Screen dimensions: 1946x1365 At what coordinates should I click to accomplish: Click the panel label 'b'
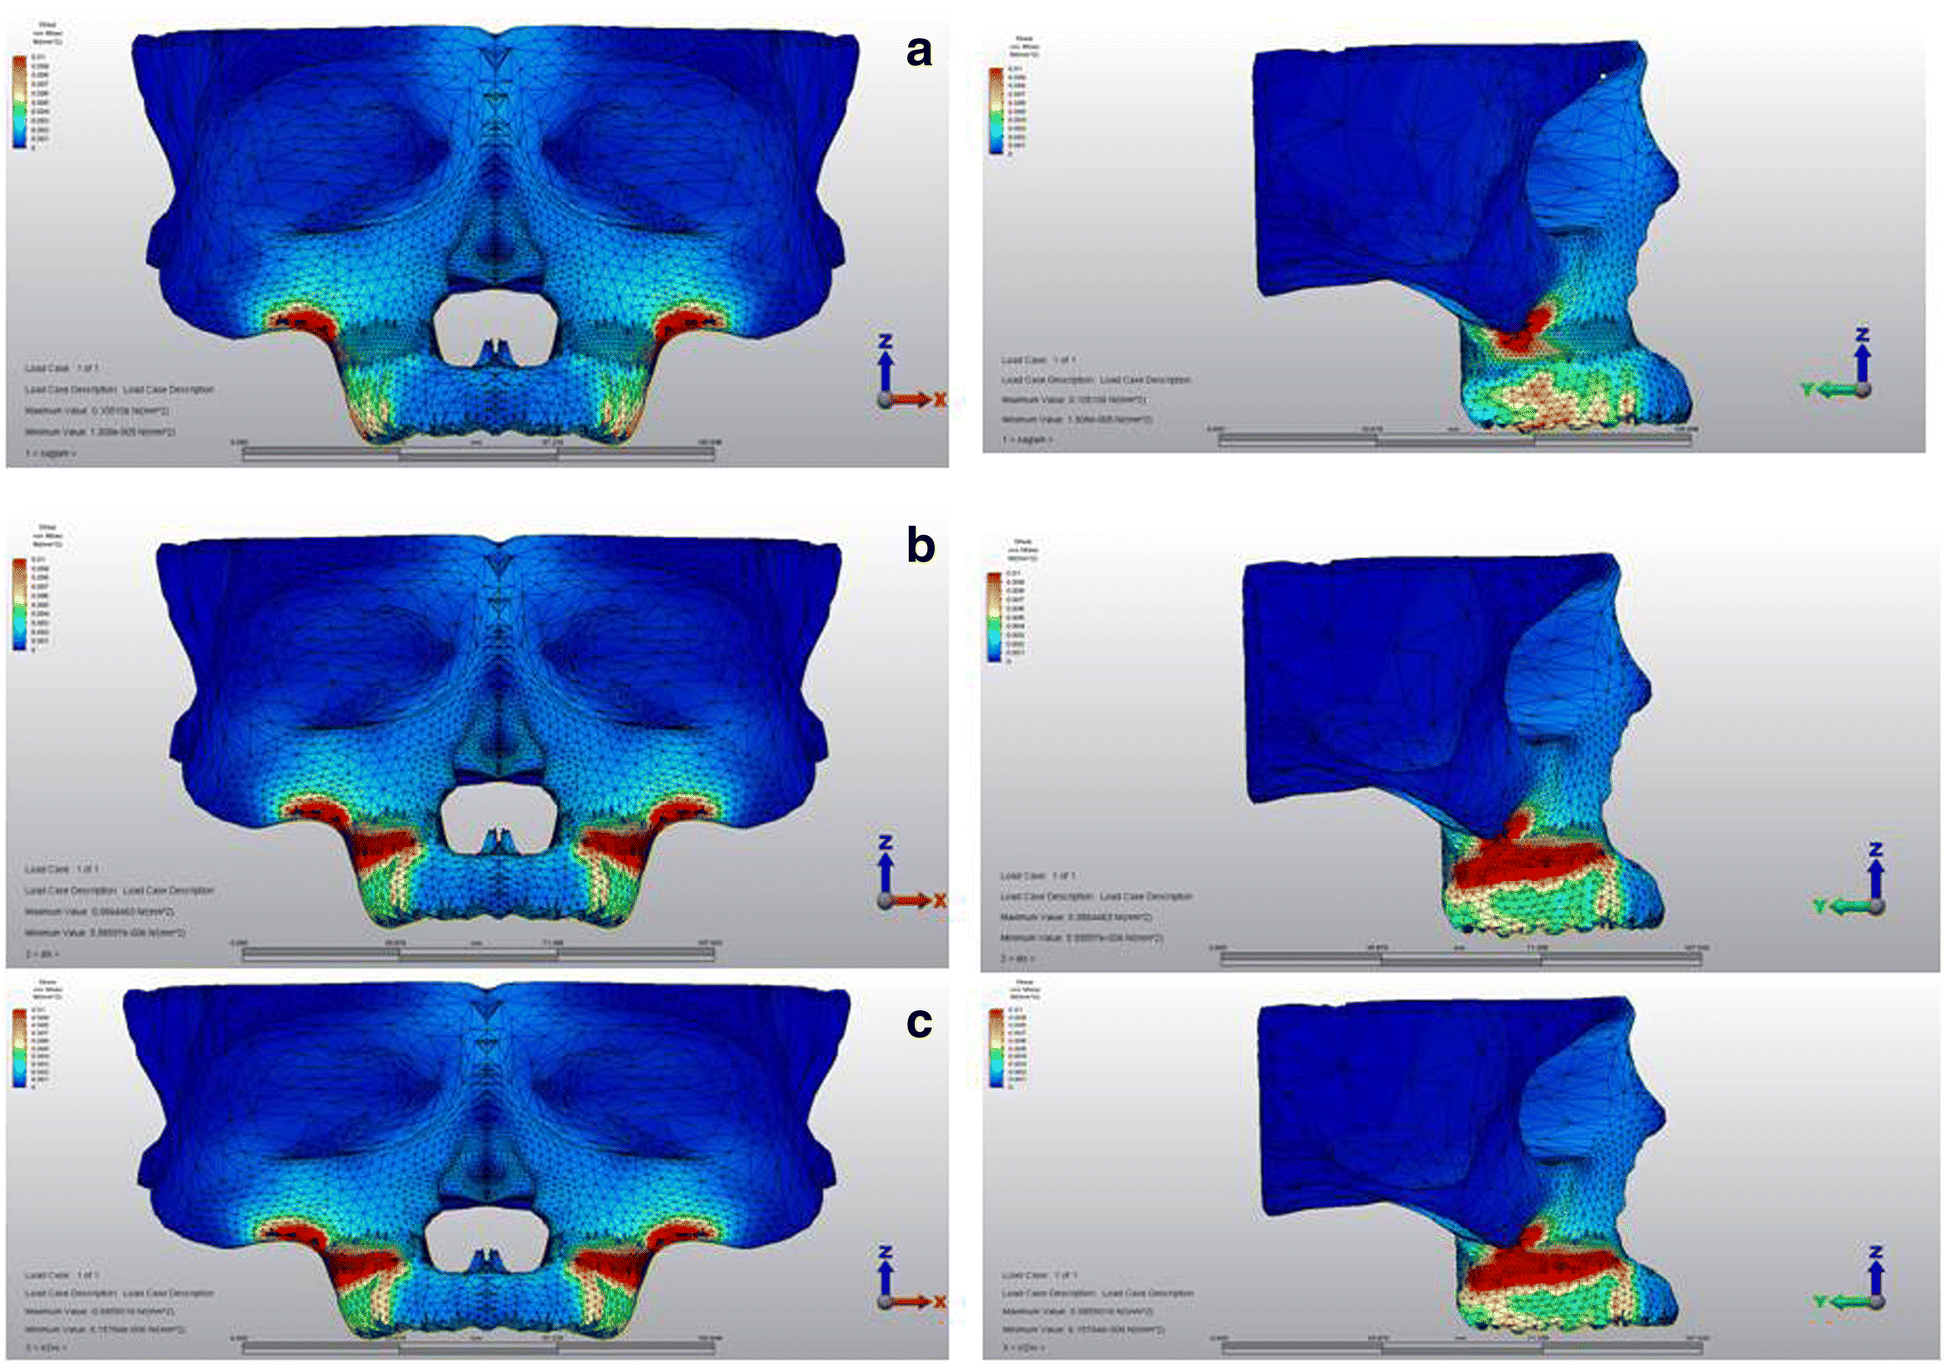[920, 545]
